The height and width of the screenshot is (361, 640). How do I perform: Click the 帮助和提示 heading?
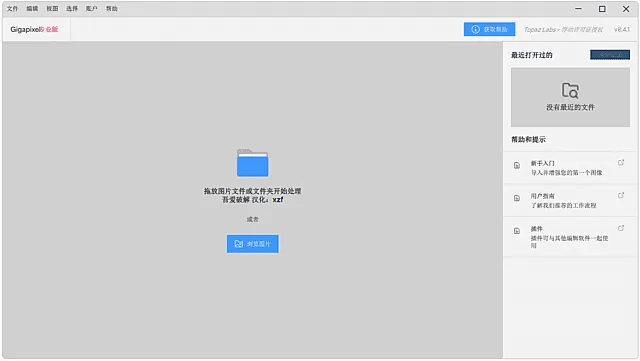(x=528, y=139)
